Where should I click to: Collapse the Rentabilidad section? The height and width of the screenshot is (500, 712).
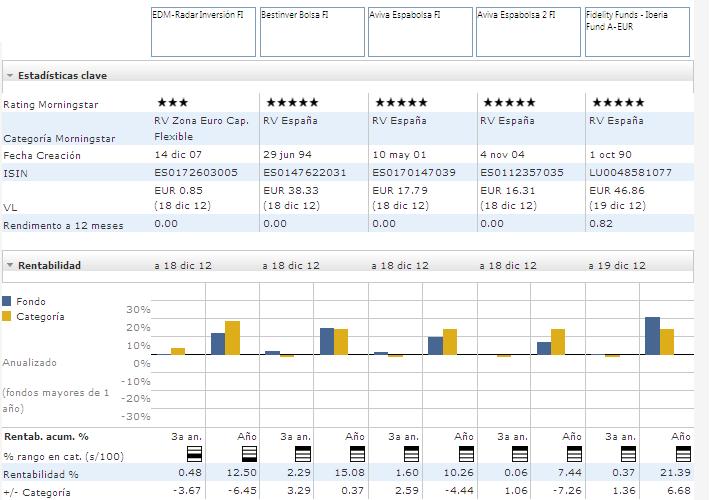pos(10,265)
